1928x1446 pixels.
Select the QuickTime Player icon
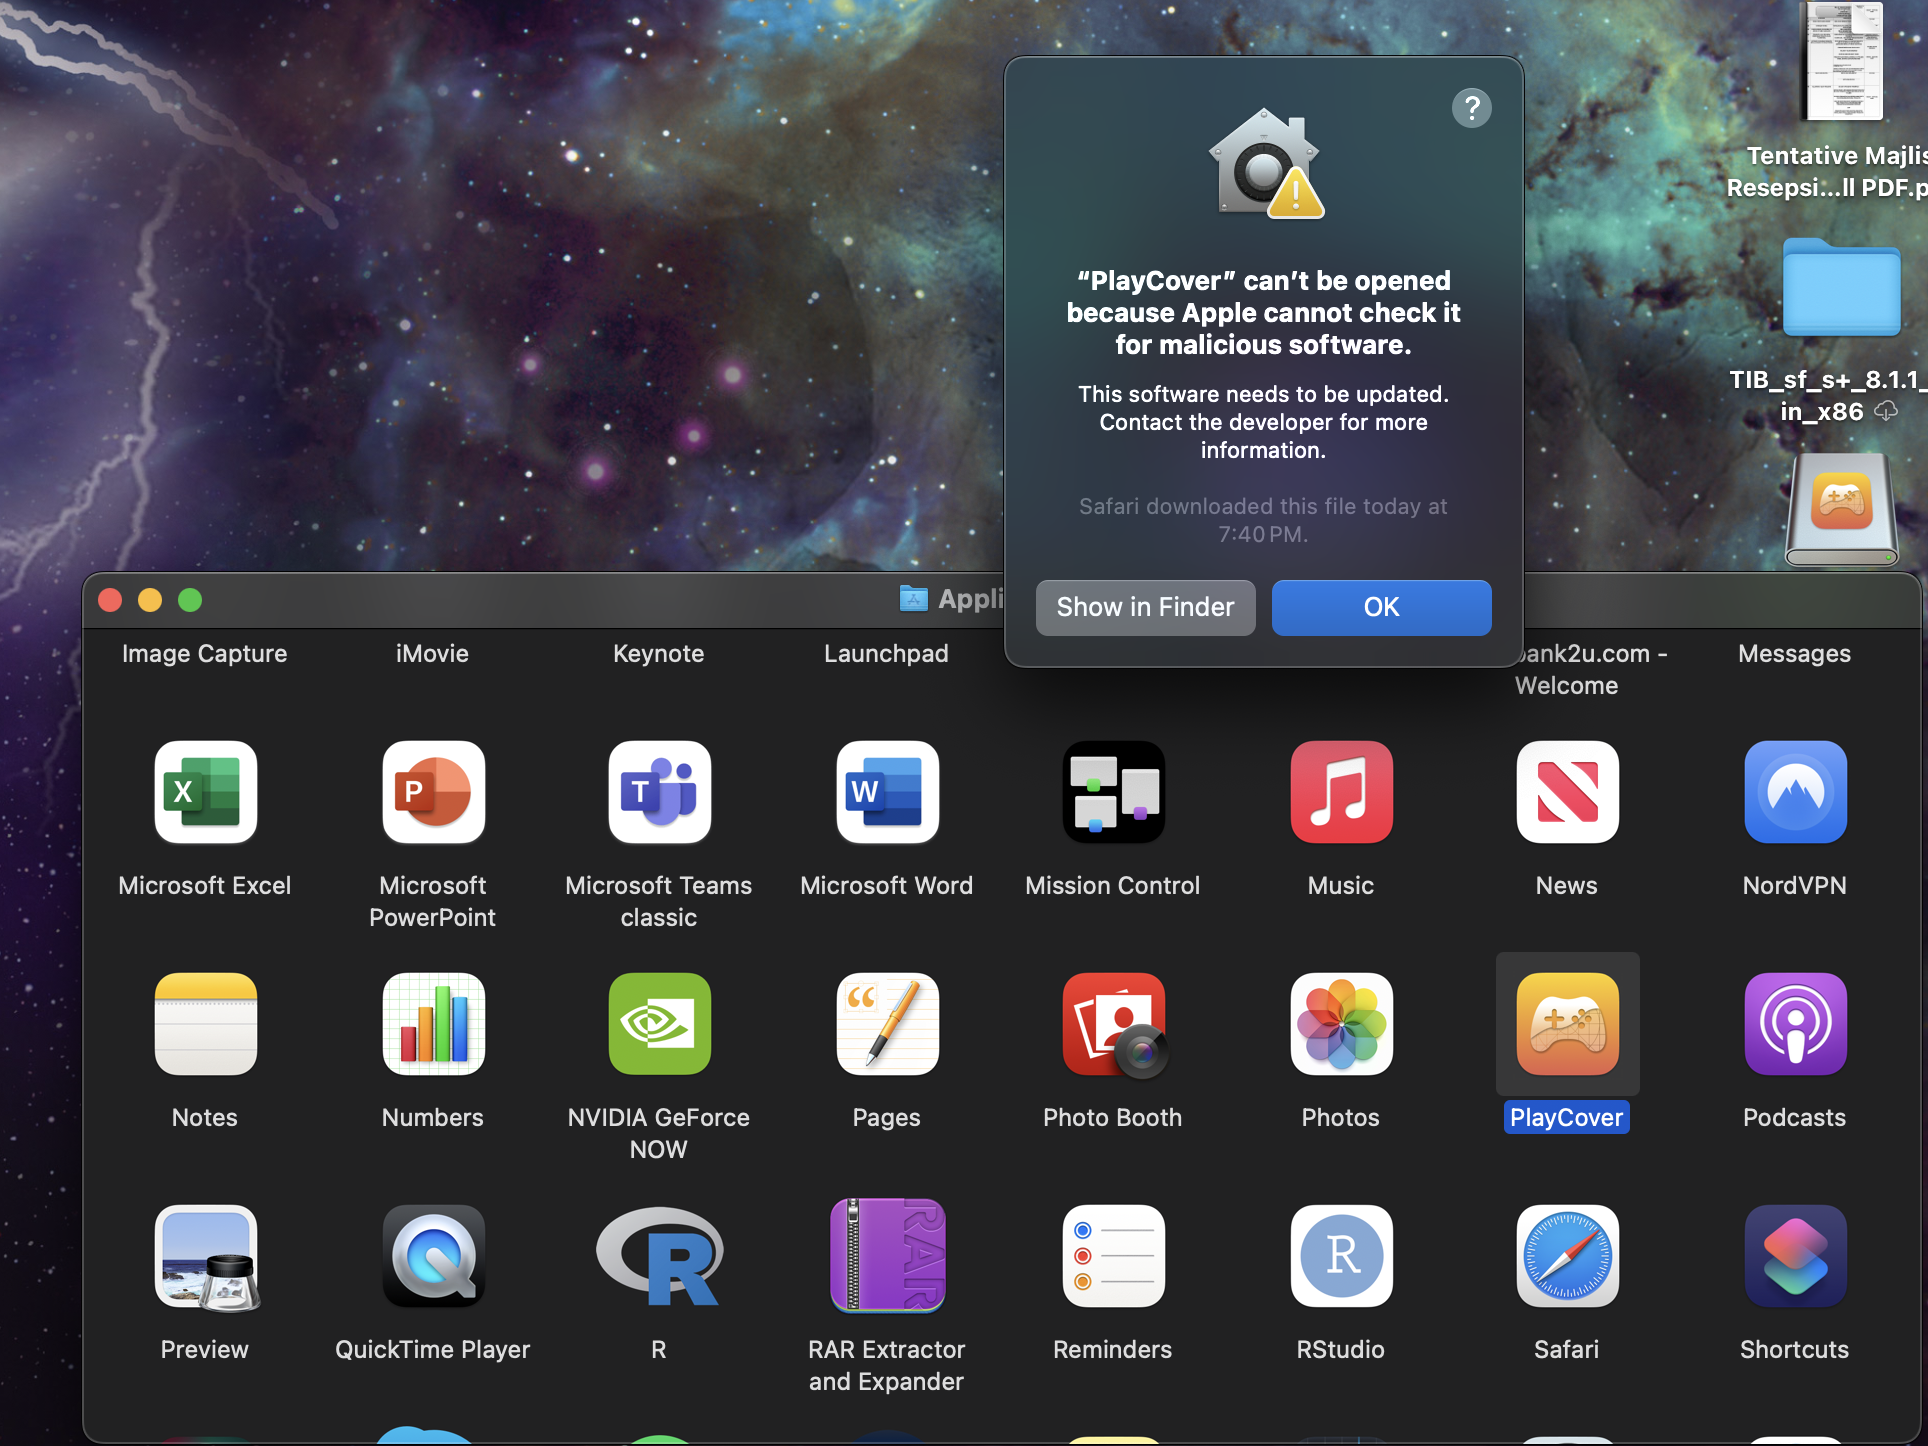(x=433, y=1256)
